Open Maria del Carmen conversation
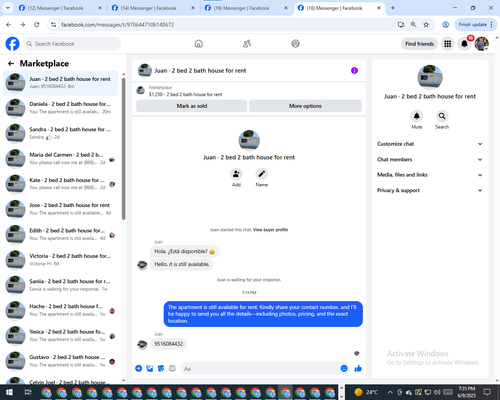Viewport: 500px width, 400px height. pyautogui.click(x=60, y=159)
